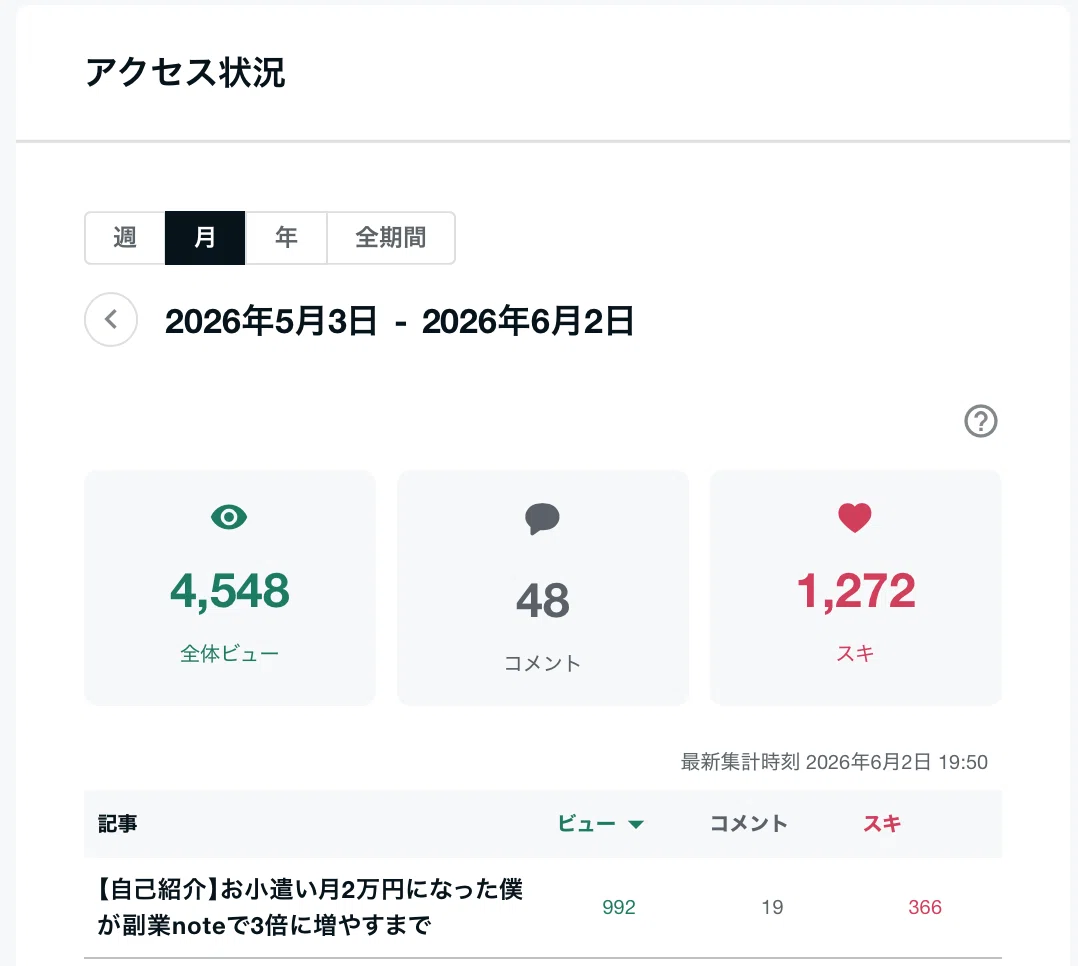Sort articles by コメント column
Image resolution: width=1078 pixels, height=966 pixels.
[749, 824]
